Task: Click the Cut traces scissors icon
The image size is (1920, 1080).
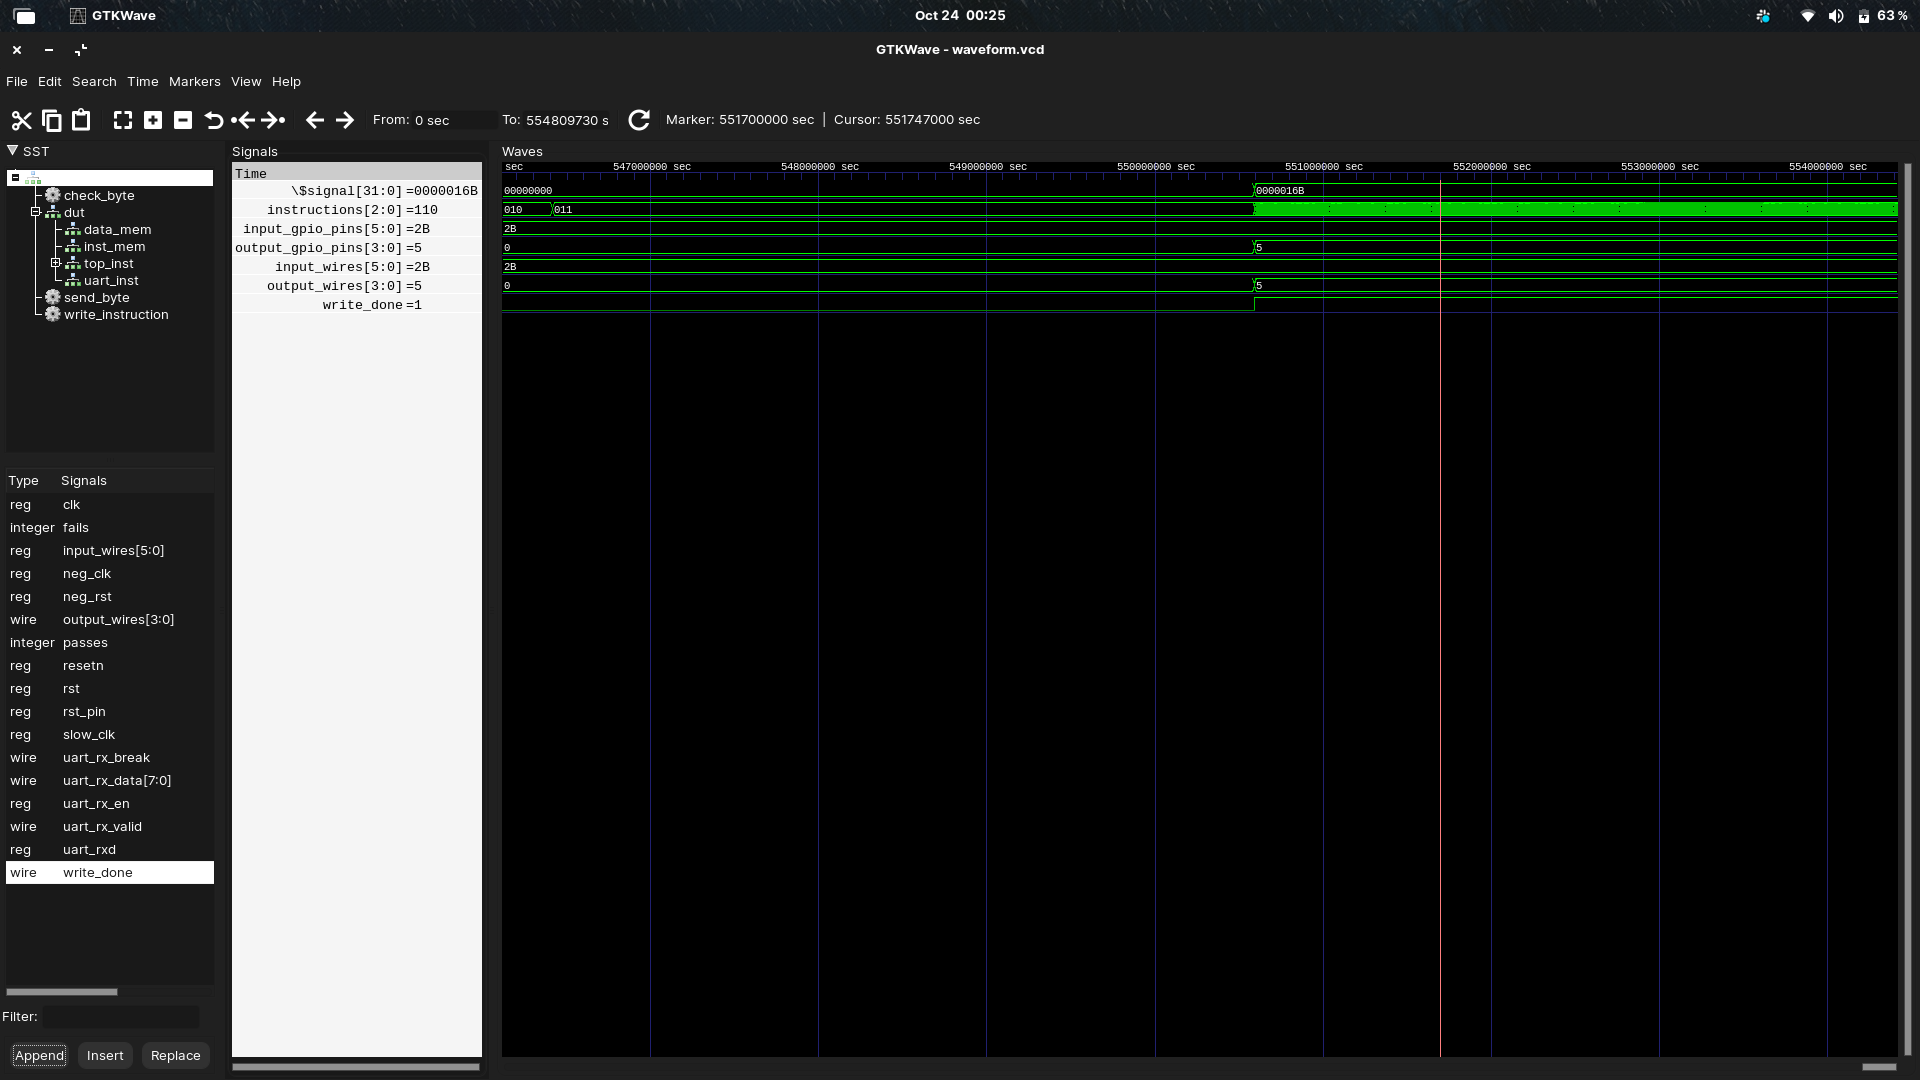Action: (21, 120)
